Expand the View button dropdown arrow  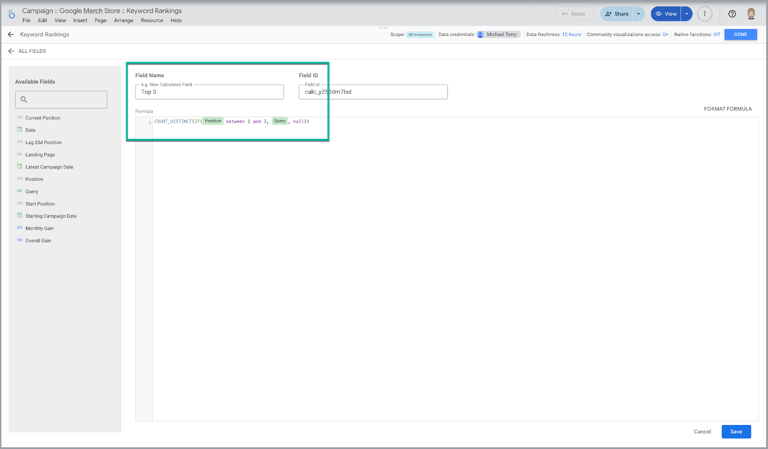687,14
